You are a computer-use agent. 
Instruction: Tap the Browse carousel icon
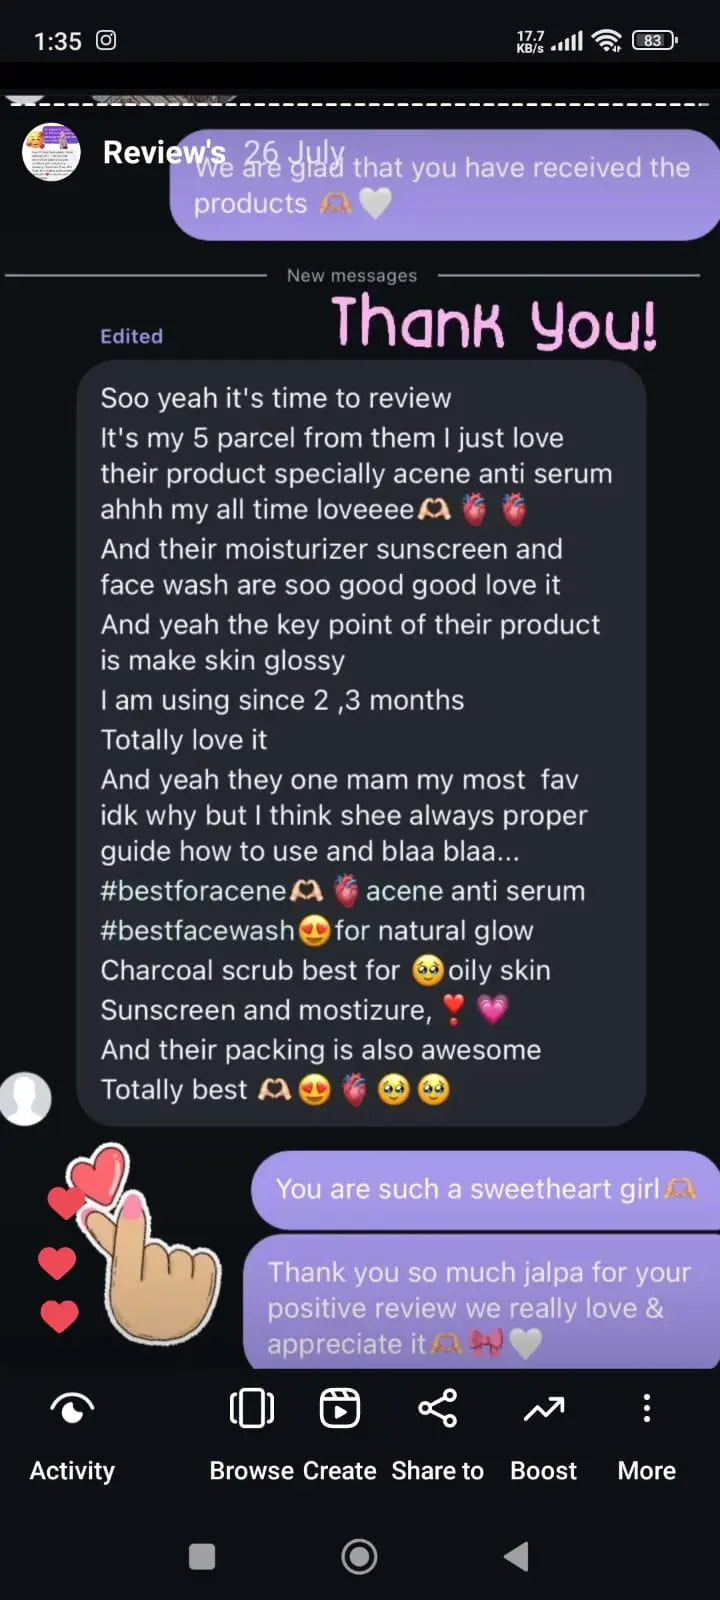click(251, 1408)
